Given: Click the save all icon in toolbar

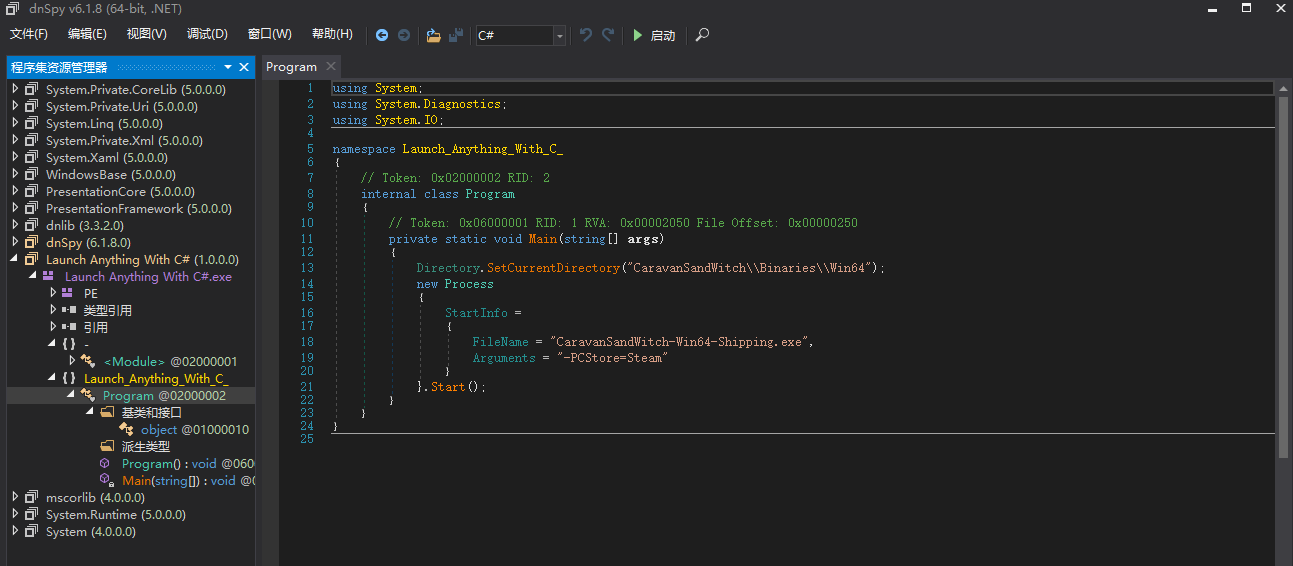Looking at the screenshot, I should (x=456, y=35).
